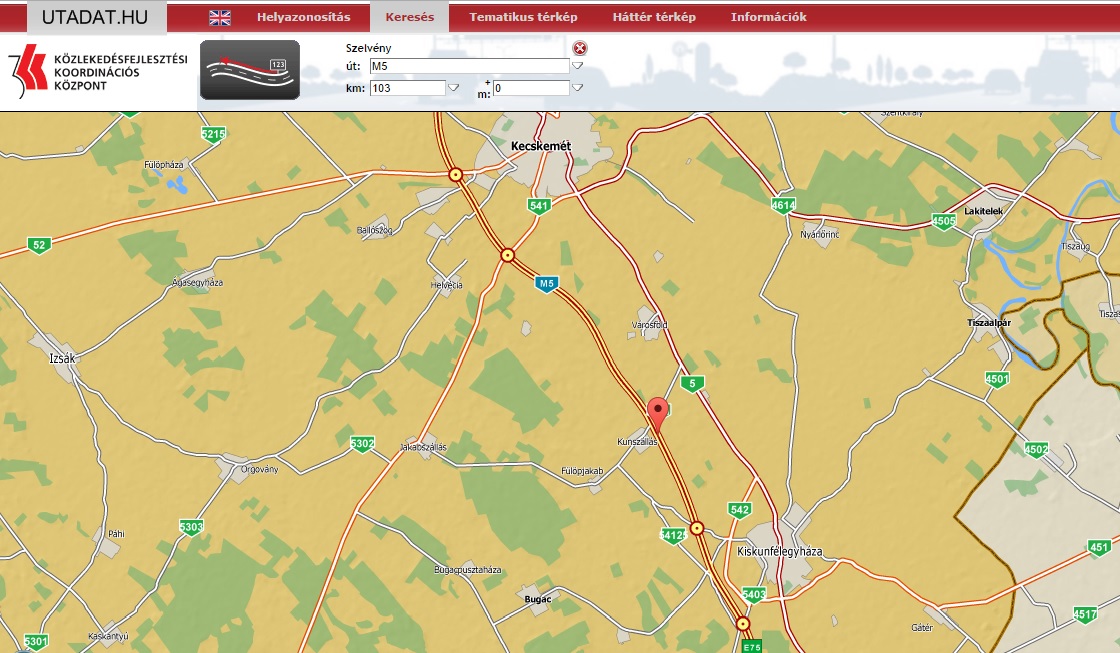Expand the út road dropdown arrow

coord(577,66)
